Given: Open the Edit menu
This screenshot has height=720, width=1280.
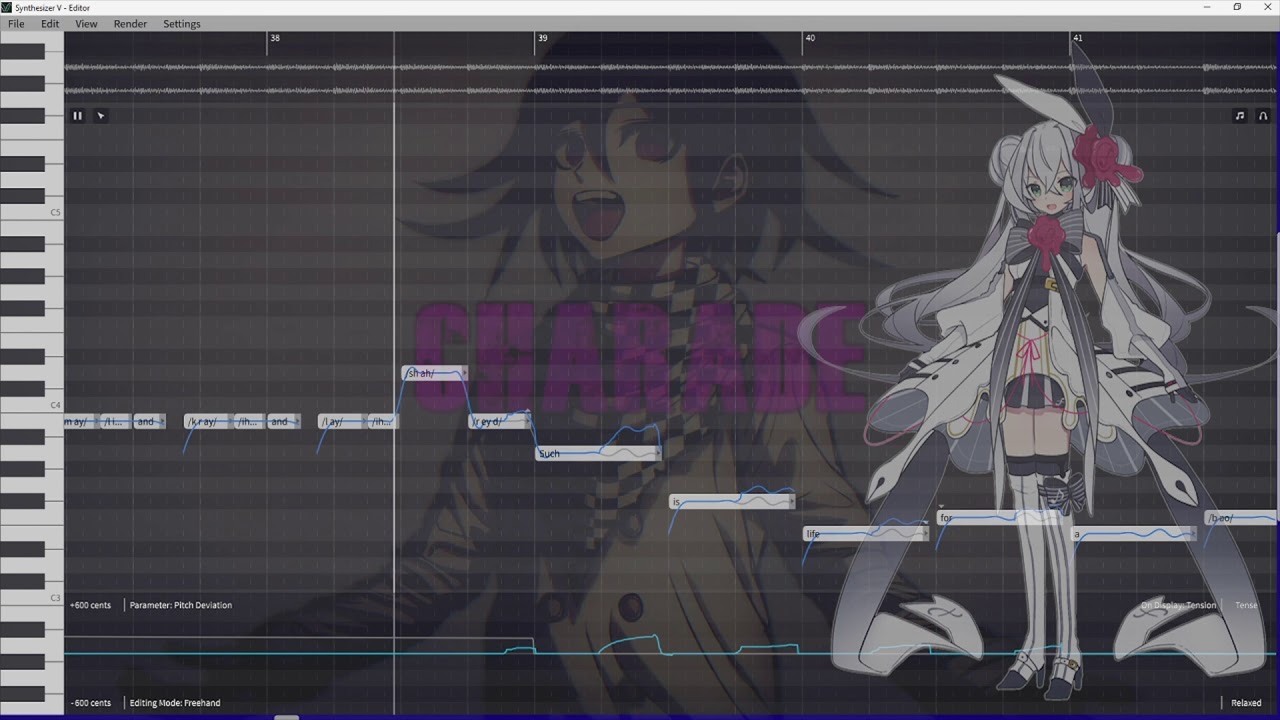Looking at the screenshot, I should click(50, 24).
